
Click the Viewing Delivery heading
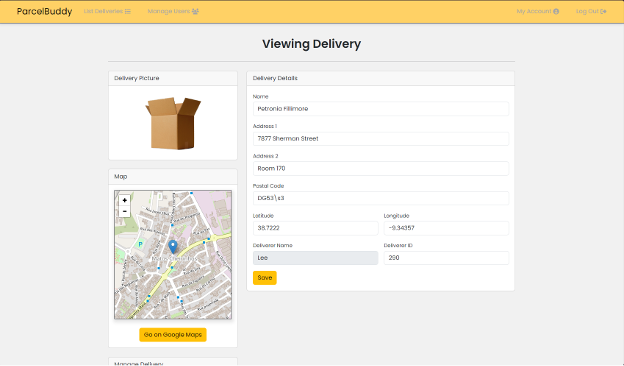pyautogui.click(x=312, y=44)
